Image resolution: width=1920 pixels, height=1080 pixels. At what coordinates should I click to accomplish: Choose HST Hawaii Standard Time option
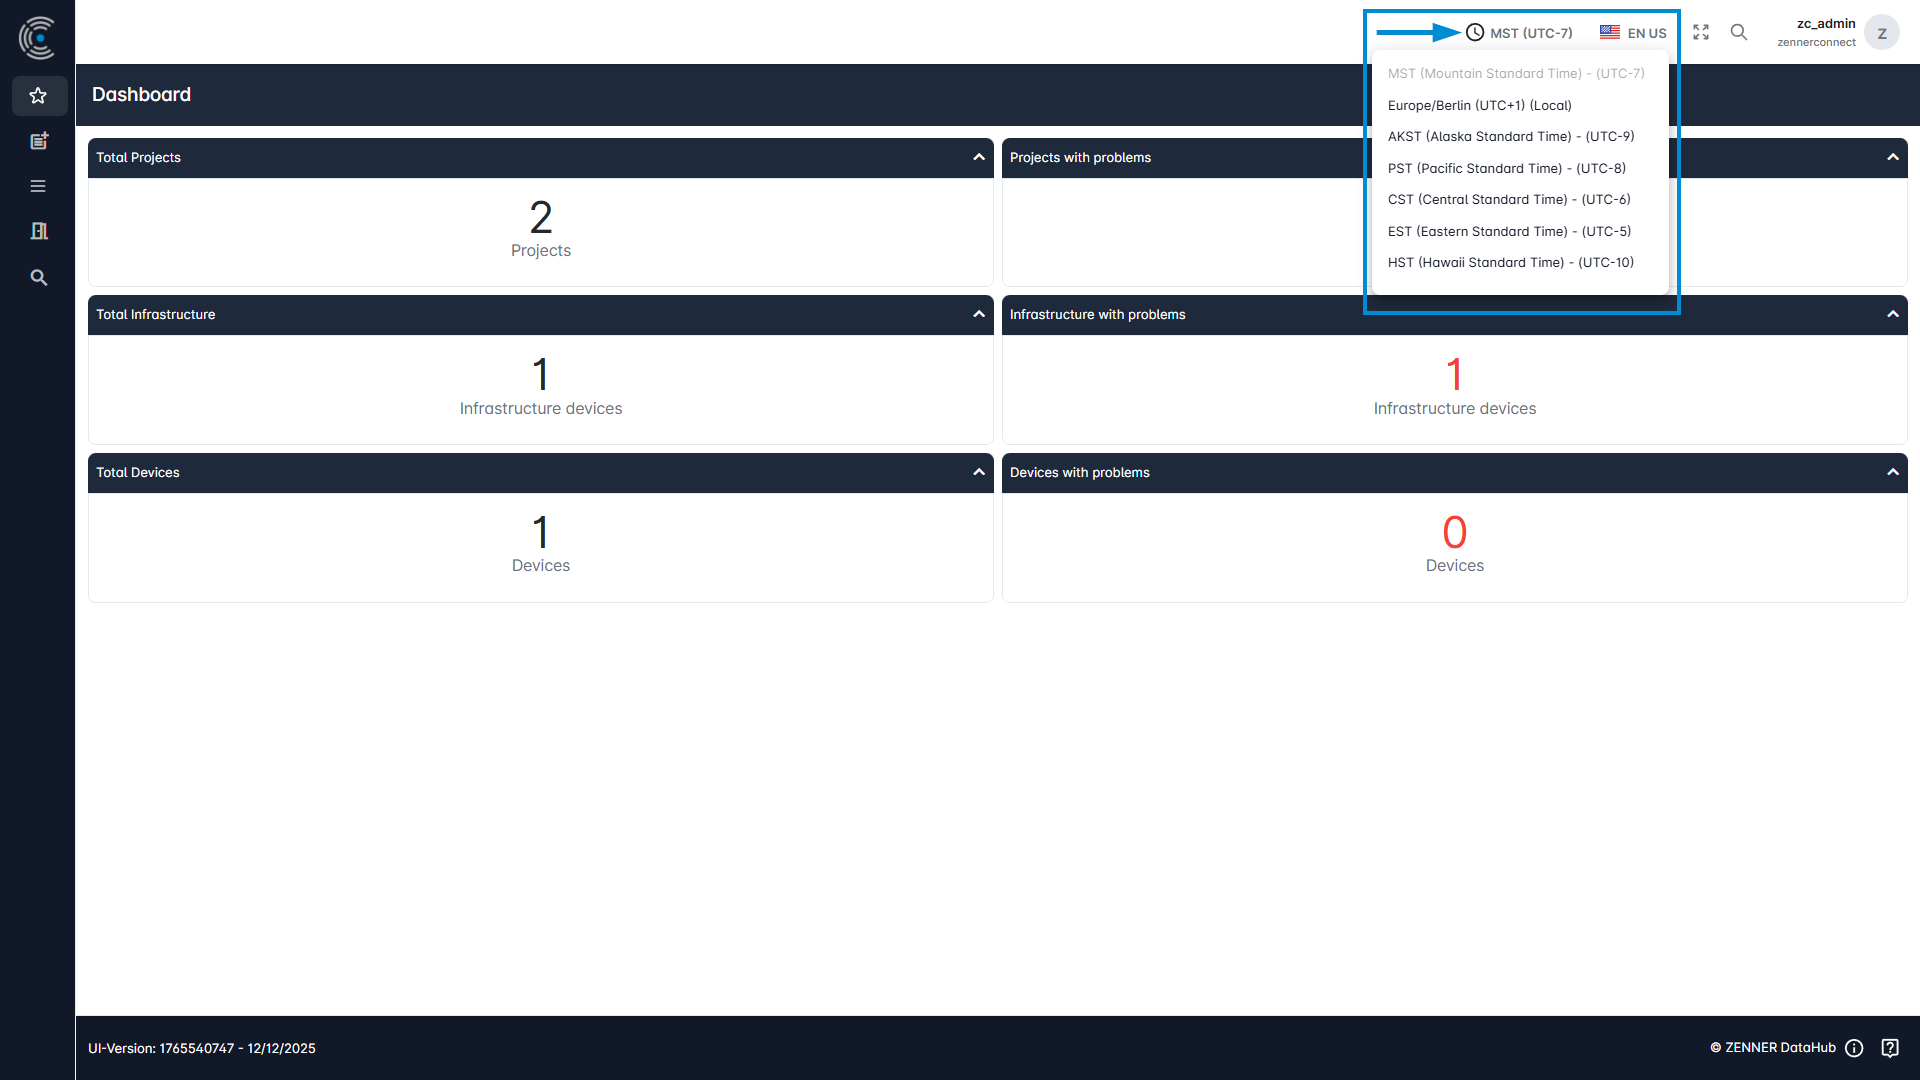click(x=1510, y=262)
